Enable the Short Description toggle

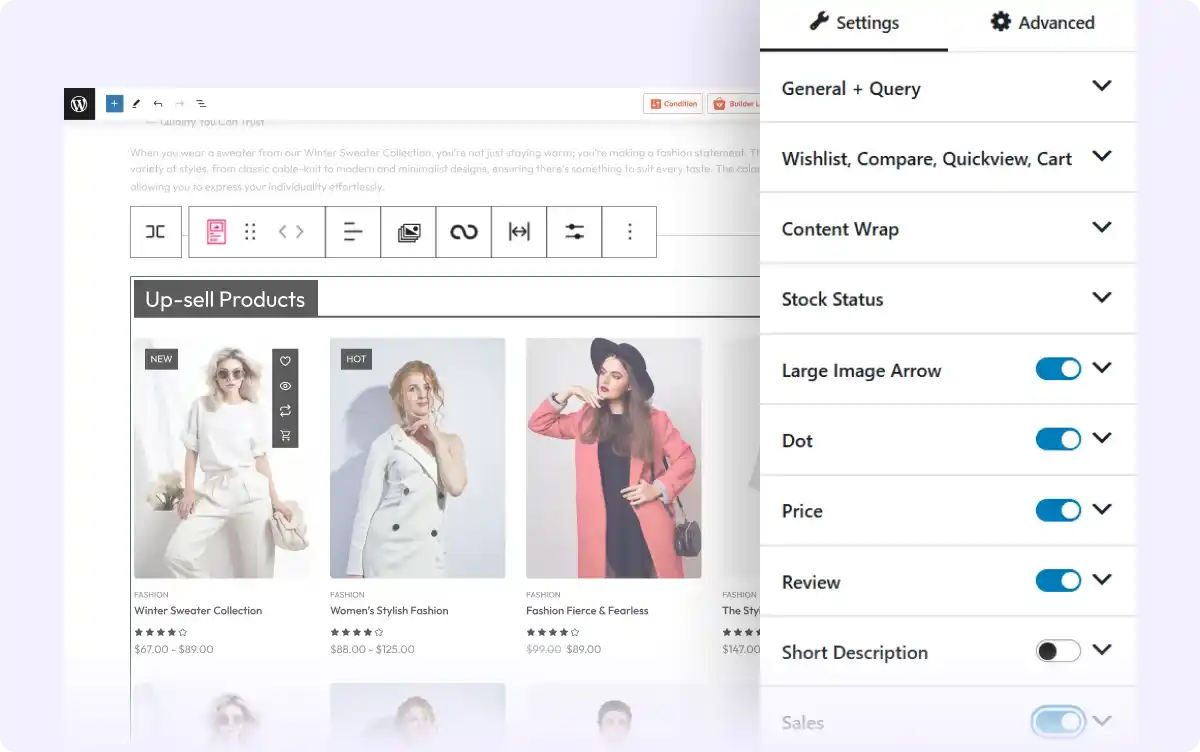[1057, 651]
